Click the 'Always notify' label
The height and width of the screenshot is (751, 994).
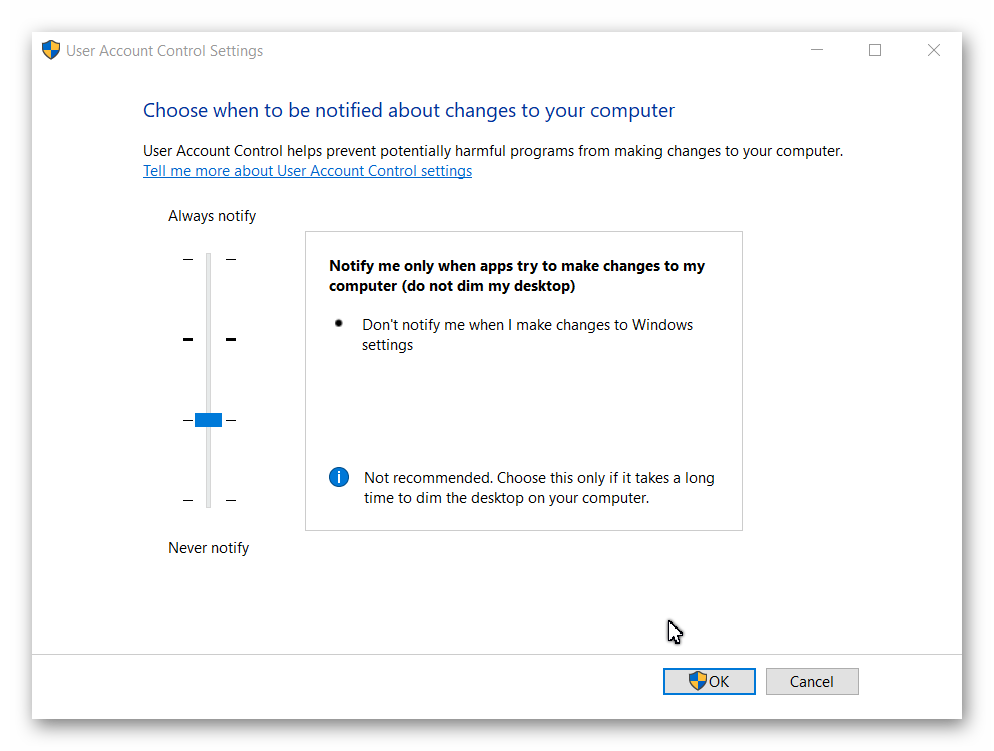click(212, 216)
